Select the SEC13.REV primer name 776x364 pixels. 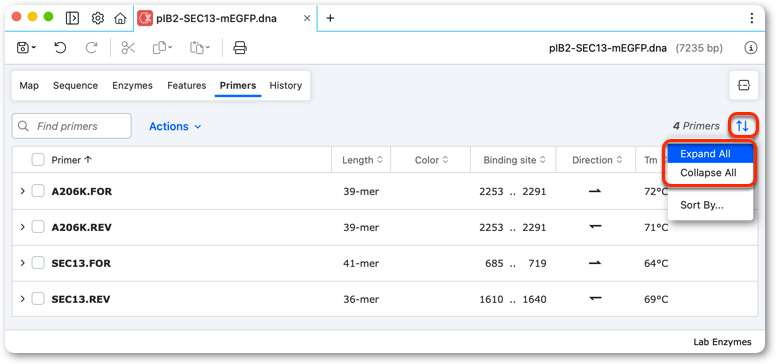[x=81, y=300]
